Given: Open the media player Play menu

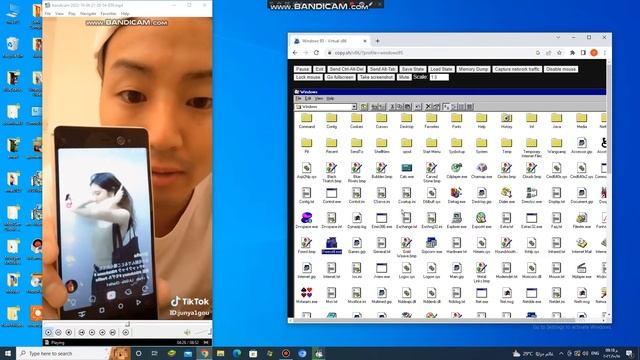Looking at the screenshot, I should pyautogui.click(x=72, y=13).
